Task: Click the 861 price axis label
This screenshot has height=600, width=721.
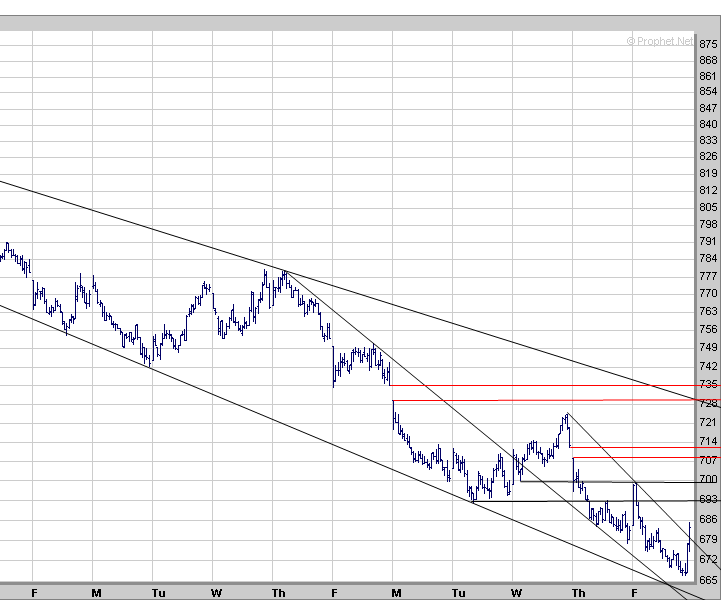Action: pyautogui.click(x=708, y=76)
